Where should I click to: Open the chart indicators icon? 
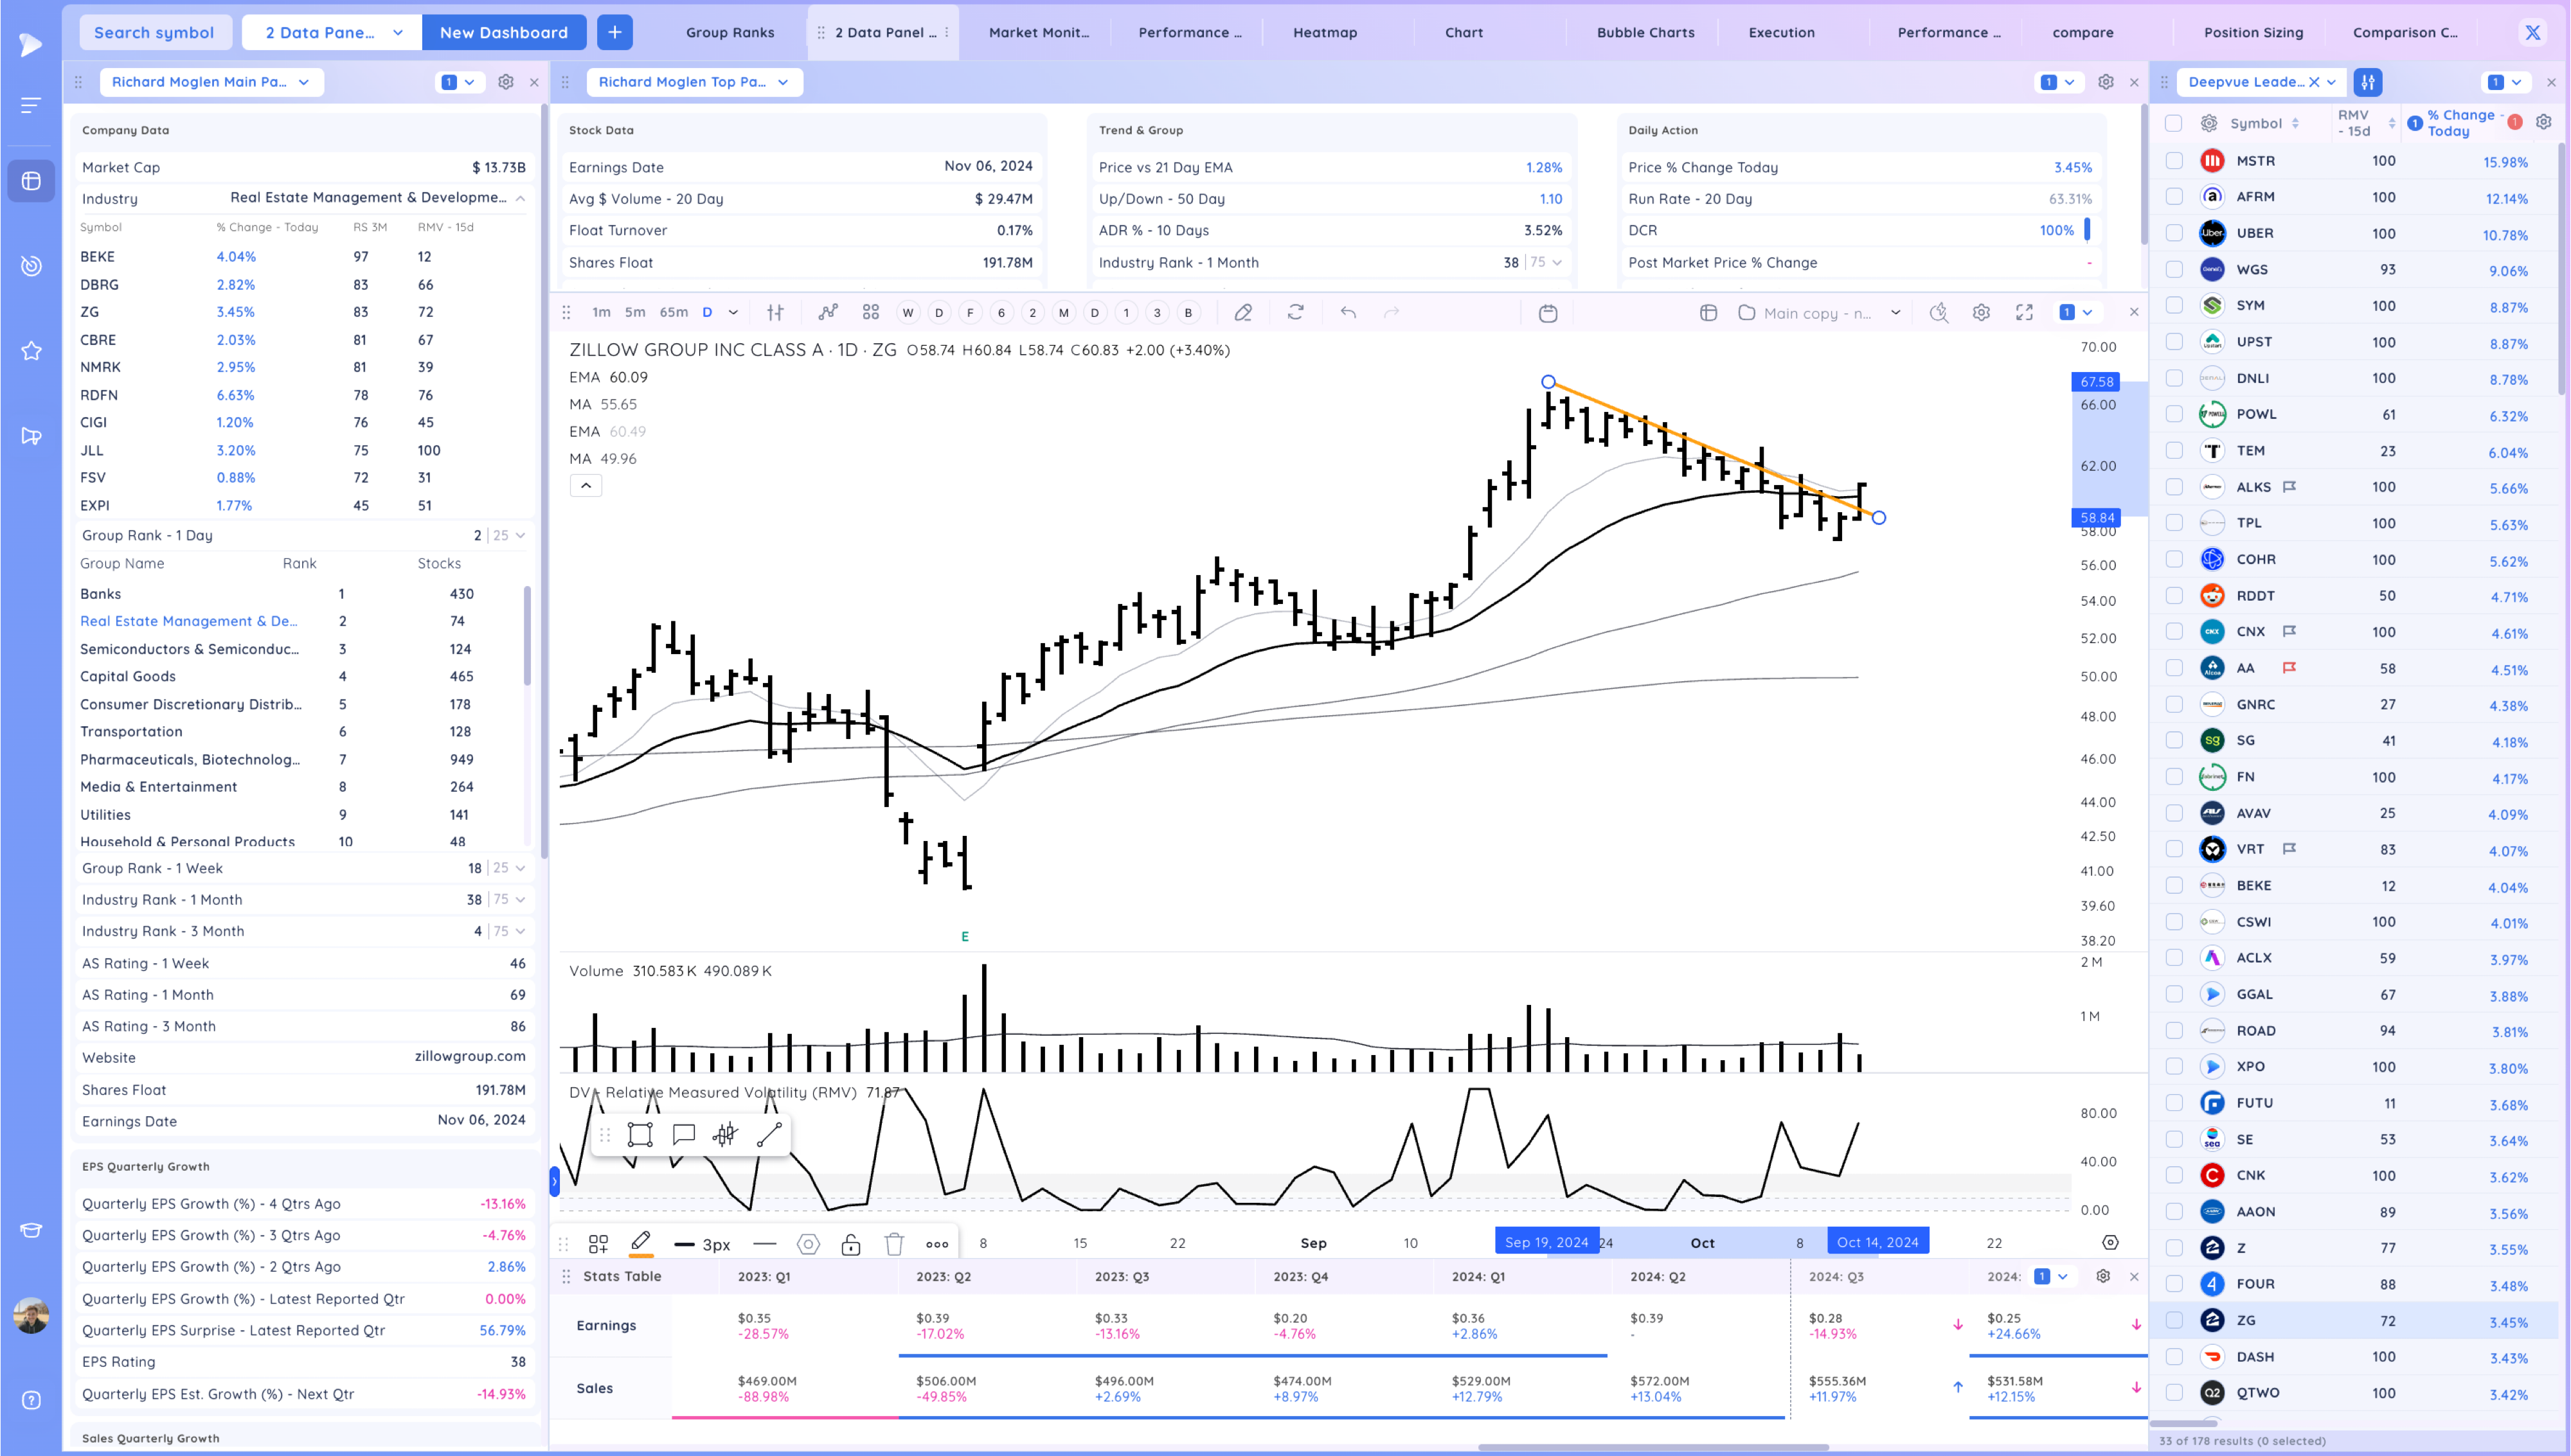pos(828,313)
